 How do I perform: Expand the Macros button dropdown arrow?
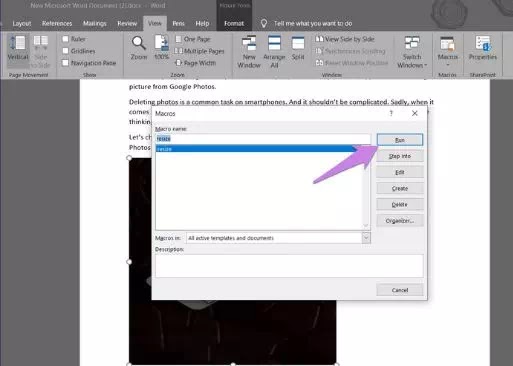coord(448,65)
